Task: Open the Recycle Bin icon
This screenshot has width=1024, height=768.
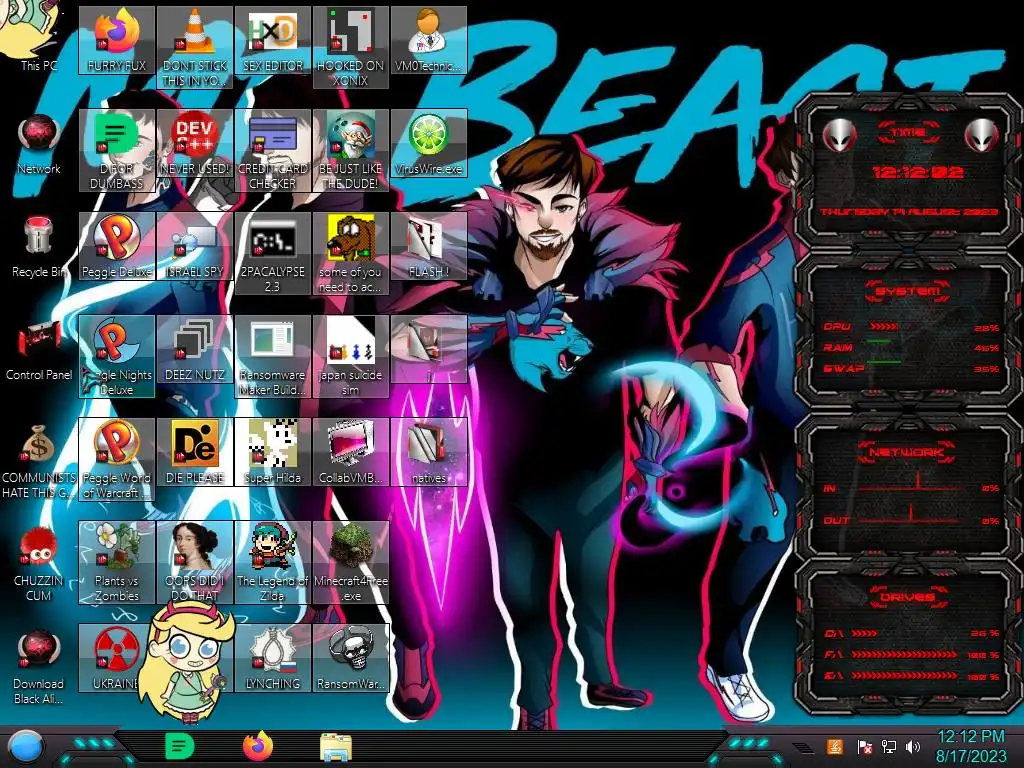Action: coord(38,247)
